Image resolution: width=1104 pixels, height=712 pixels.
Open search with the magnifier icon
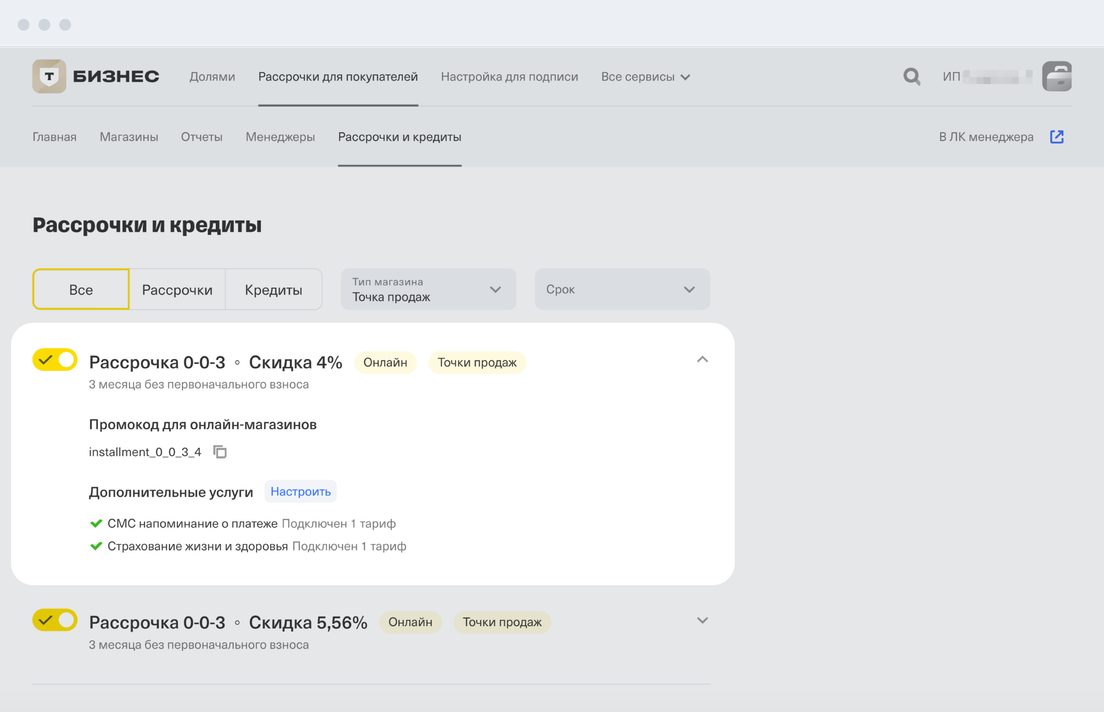(x=911, y=77)
